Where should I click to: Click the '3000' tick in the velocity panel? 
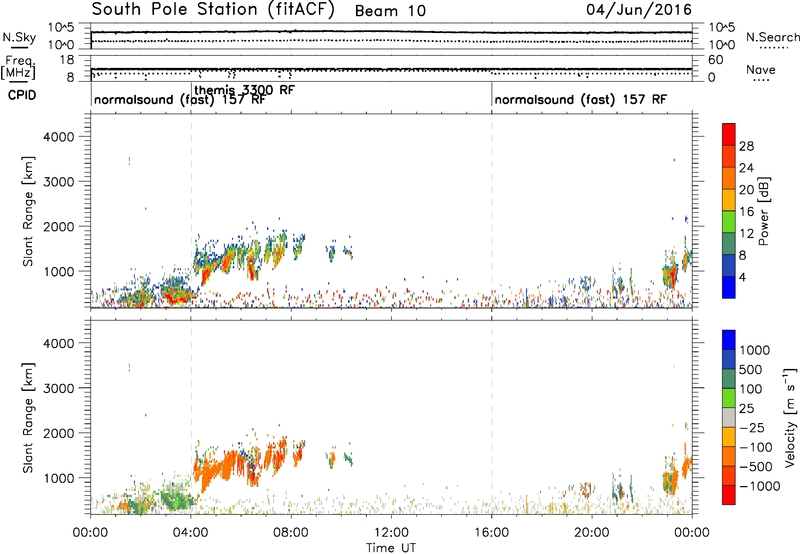pyautogui.click(x=58, y=388)
